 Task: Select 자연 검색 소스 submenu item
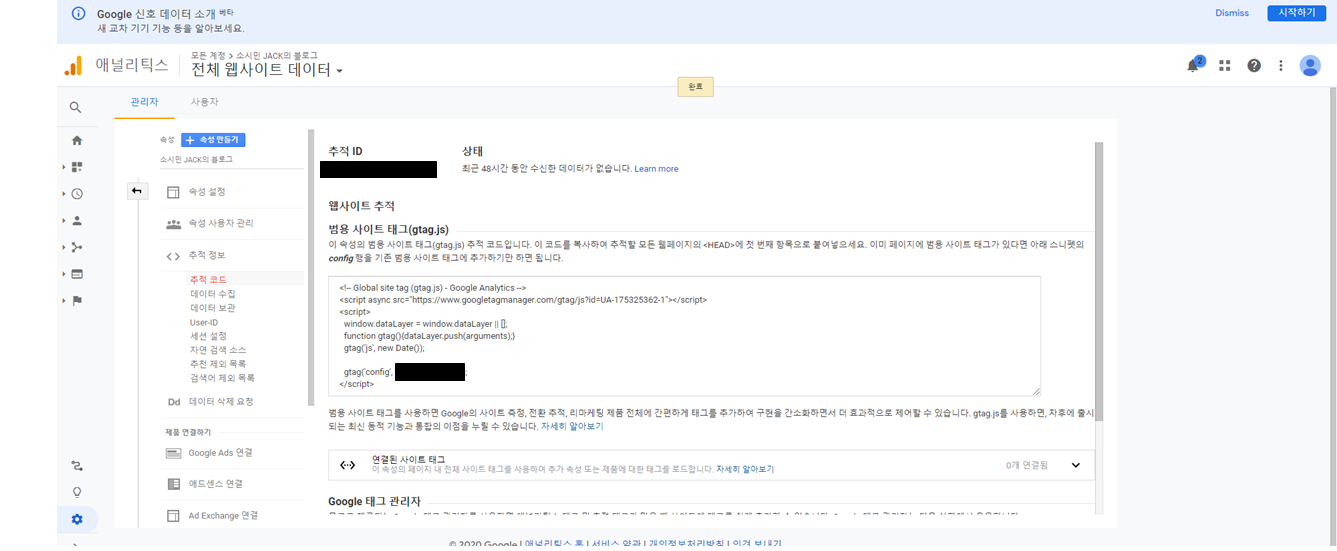click(218, 350)
